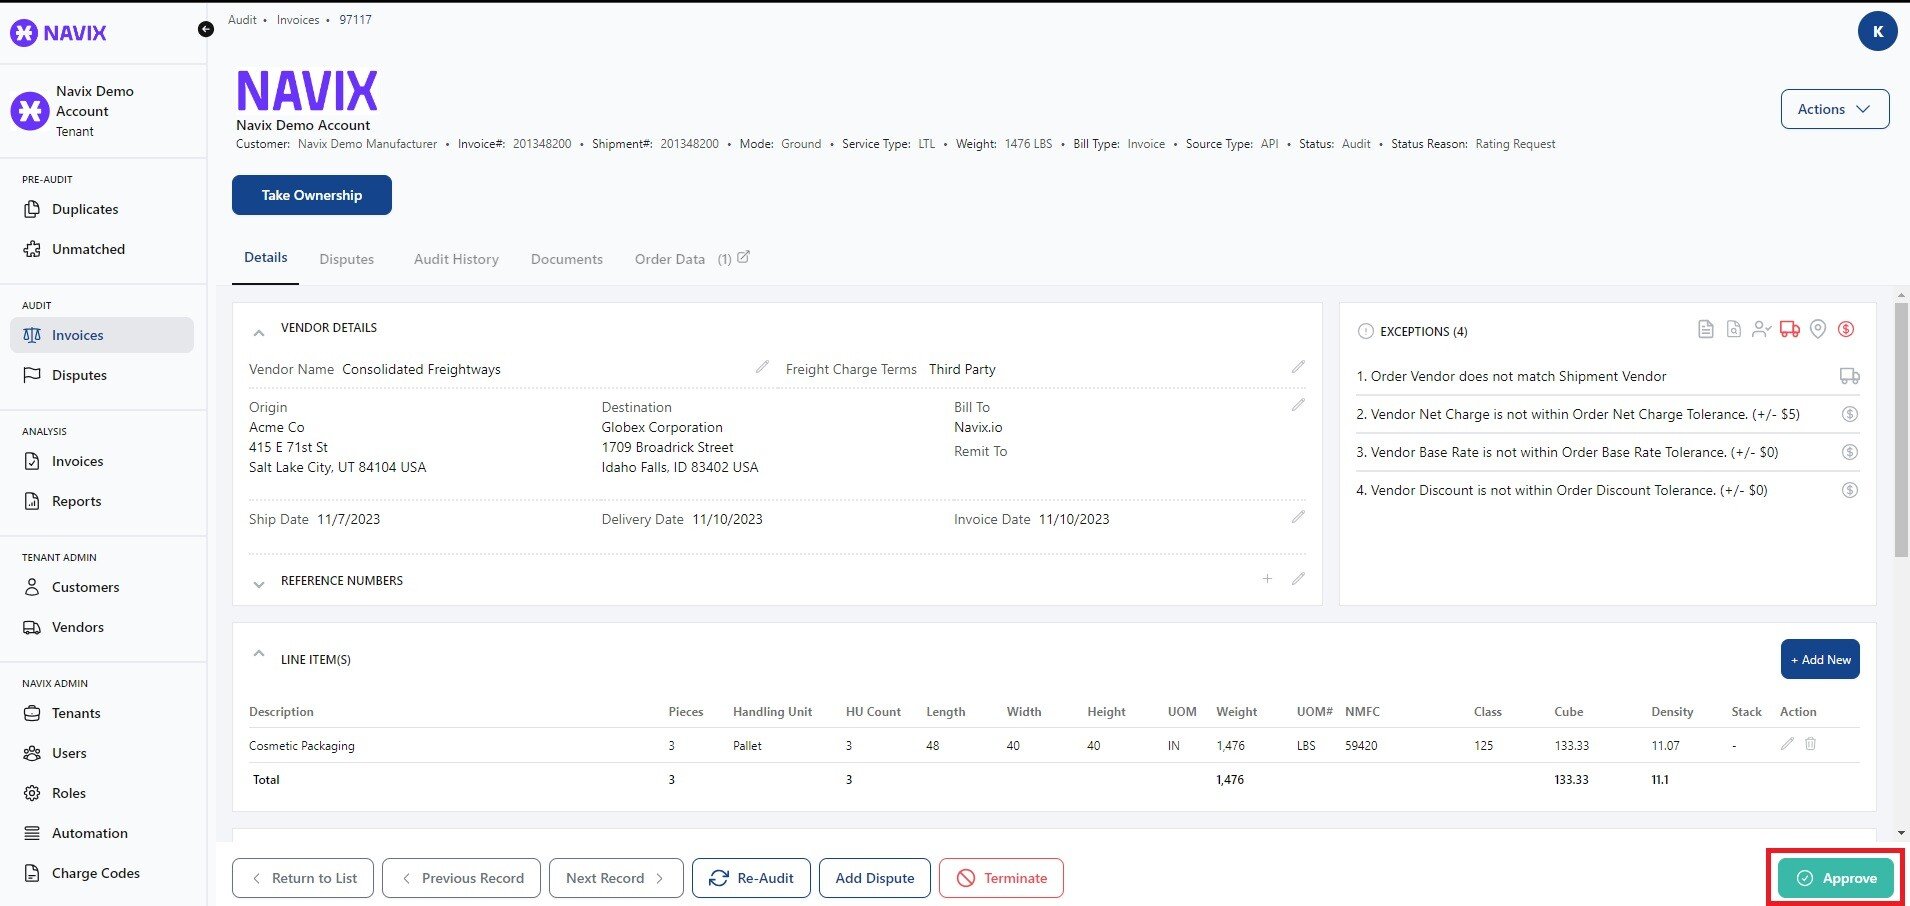Open the Disputes tab
The image size is (1910, 906).
click(x=347, y=259)
